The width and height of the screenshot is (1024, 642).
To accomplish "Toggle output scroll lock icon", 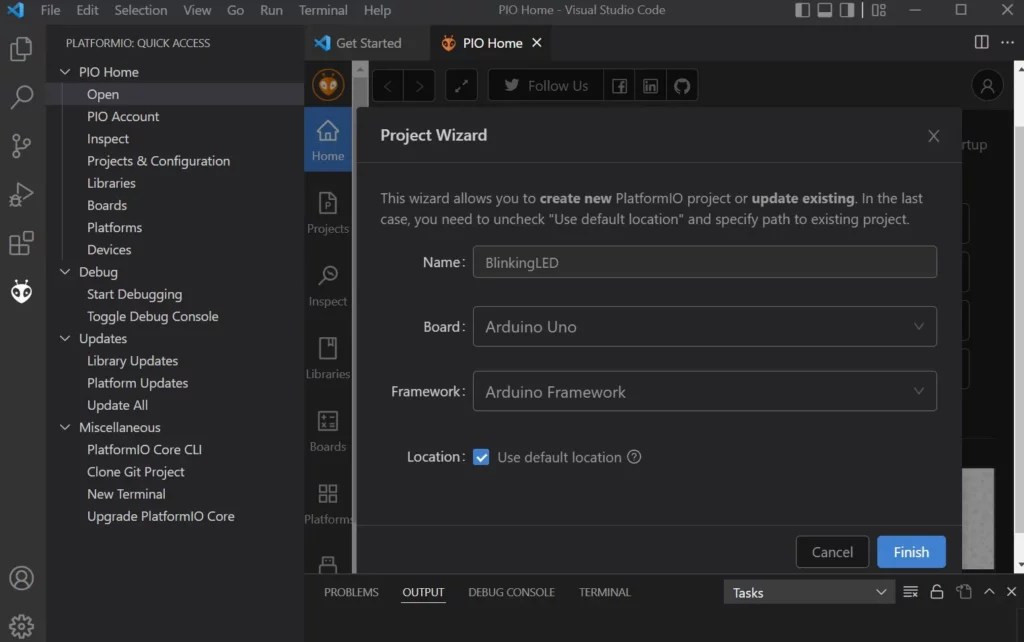I will coord(936,592).
